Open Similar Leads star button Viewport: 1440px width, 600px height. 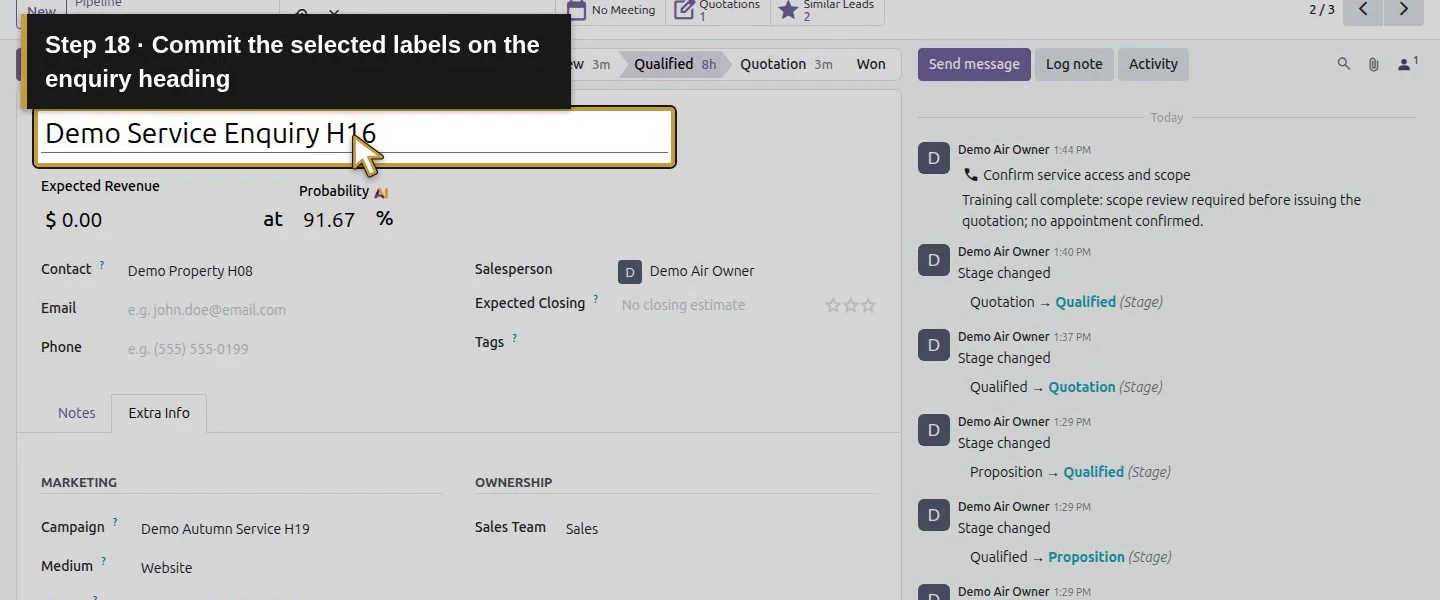coord(827,10)
